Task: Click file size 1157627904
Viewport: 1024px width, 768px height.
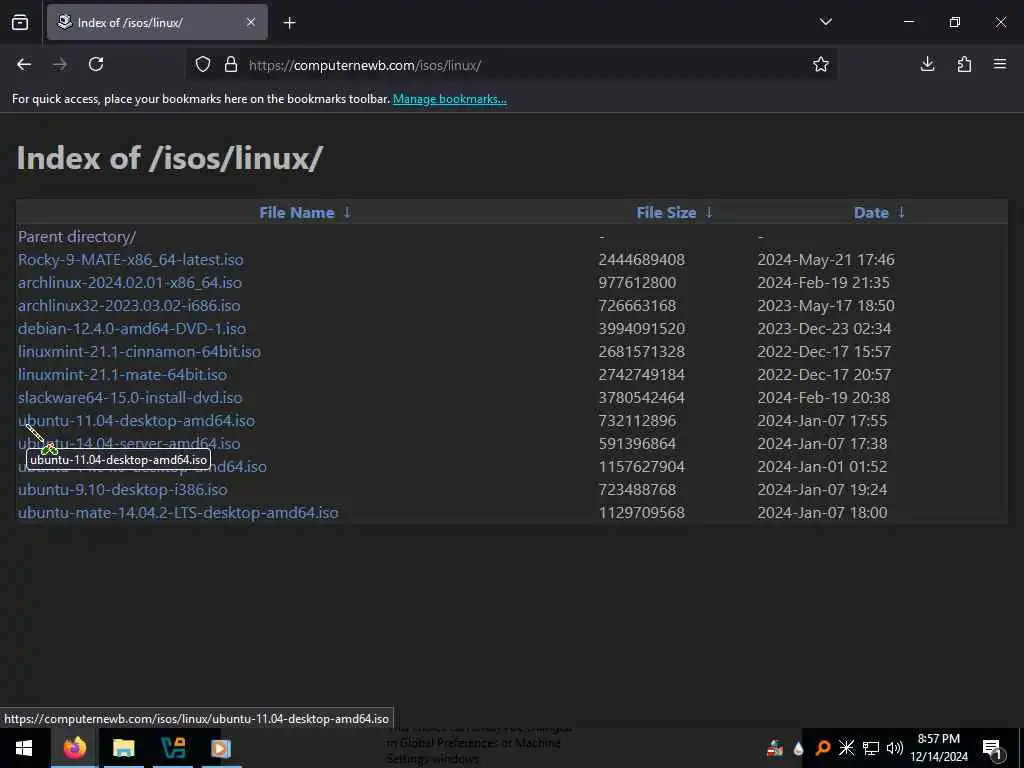Action: click(x=642, y=466)
